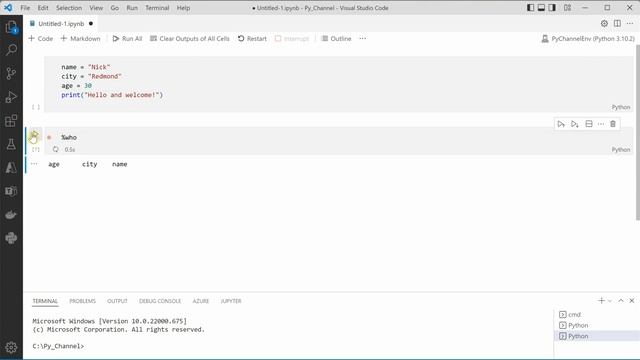The height and width of the screenshot is (360, 640).
Task: Interrupt the running kernel
Action: click(x=292, y=38)
